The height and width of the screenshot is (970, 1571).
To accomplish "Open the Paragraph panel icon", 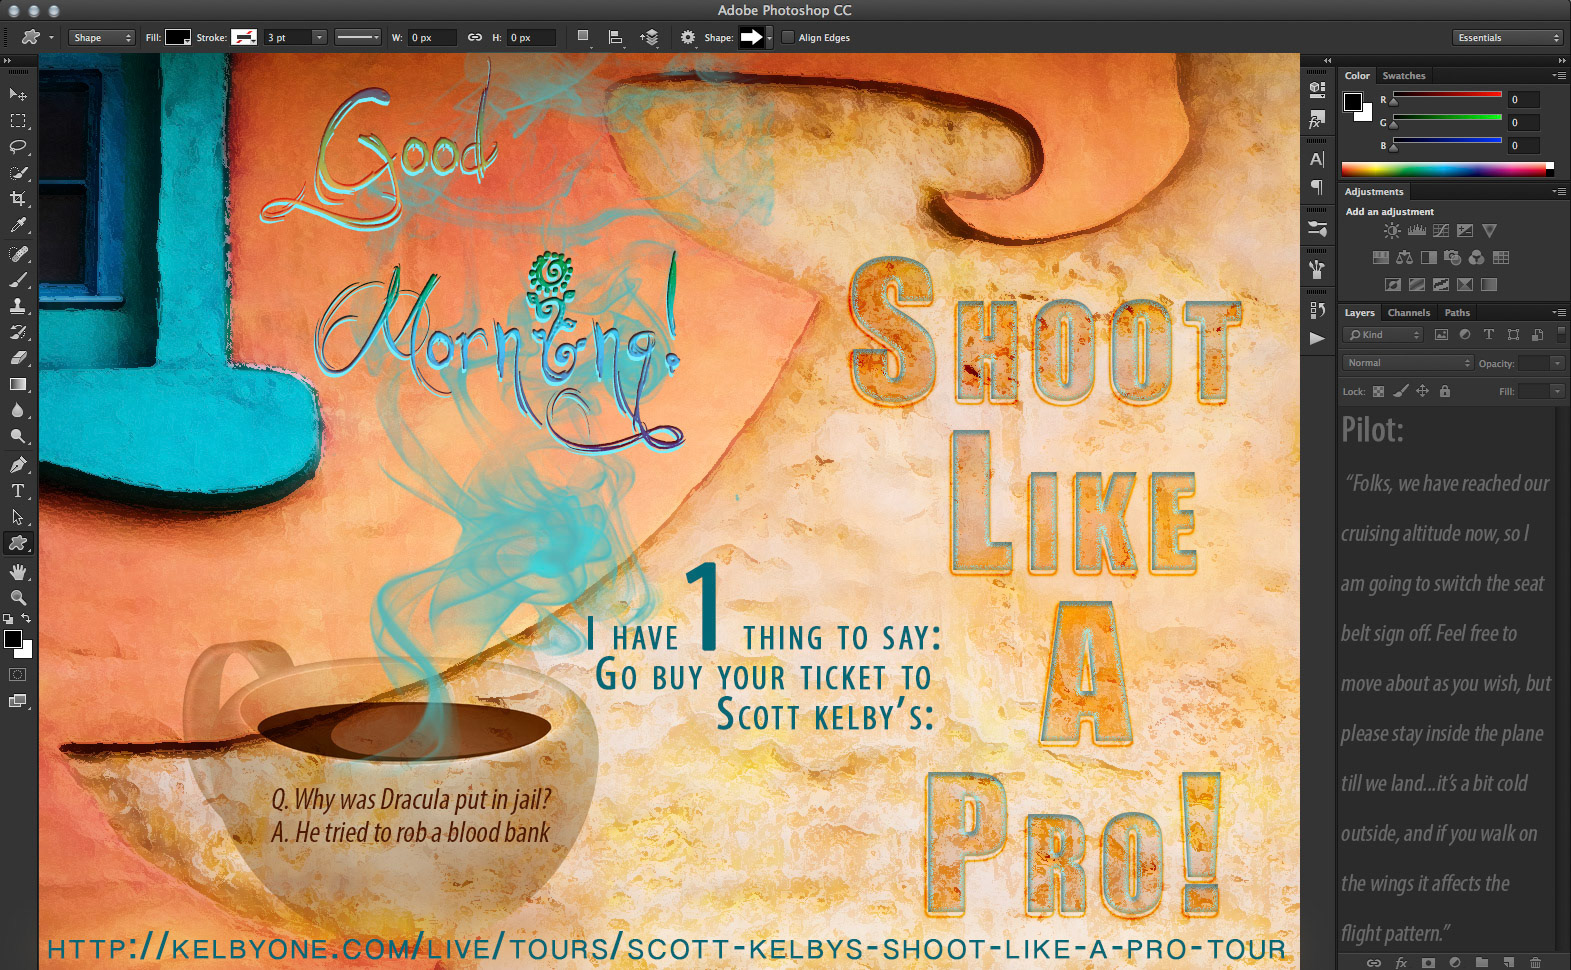I will [x=1317, y=187].
